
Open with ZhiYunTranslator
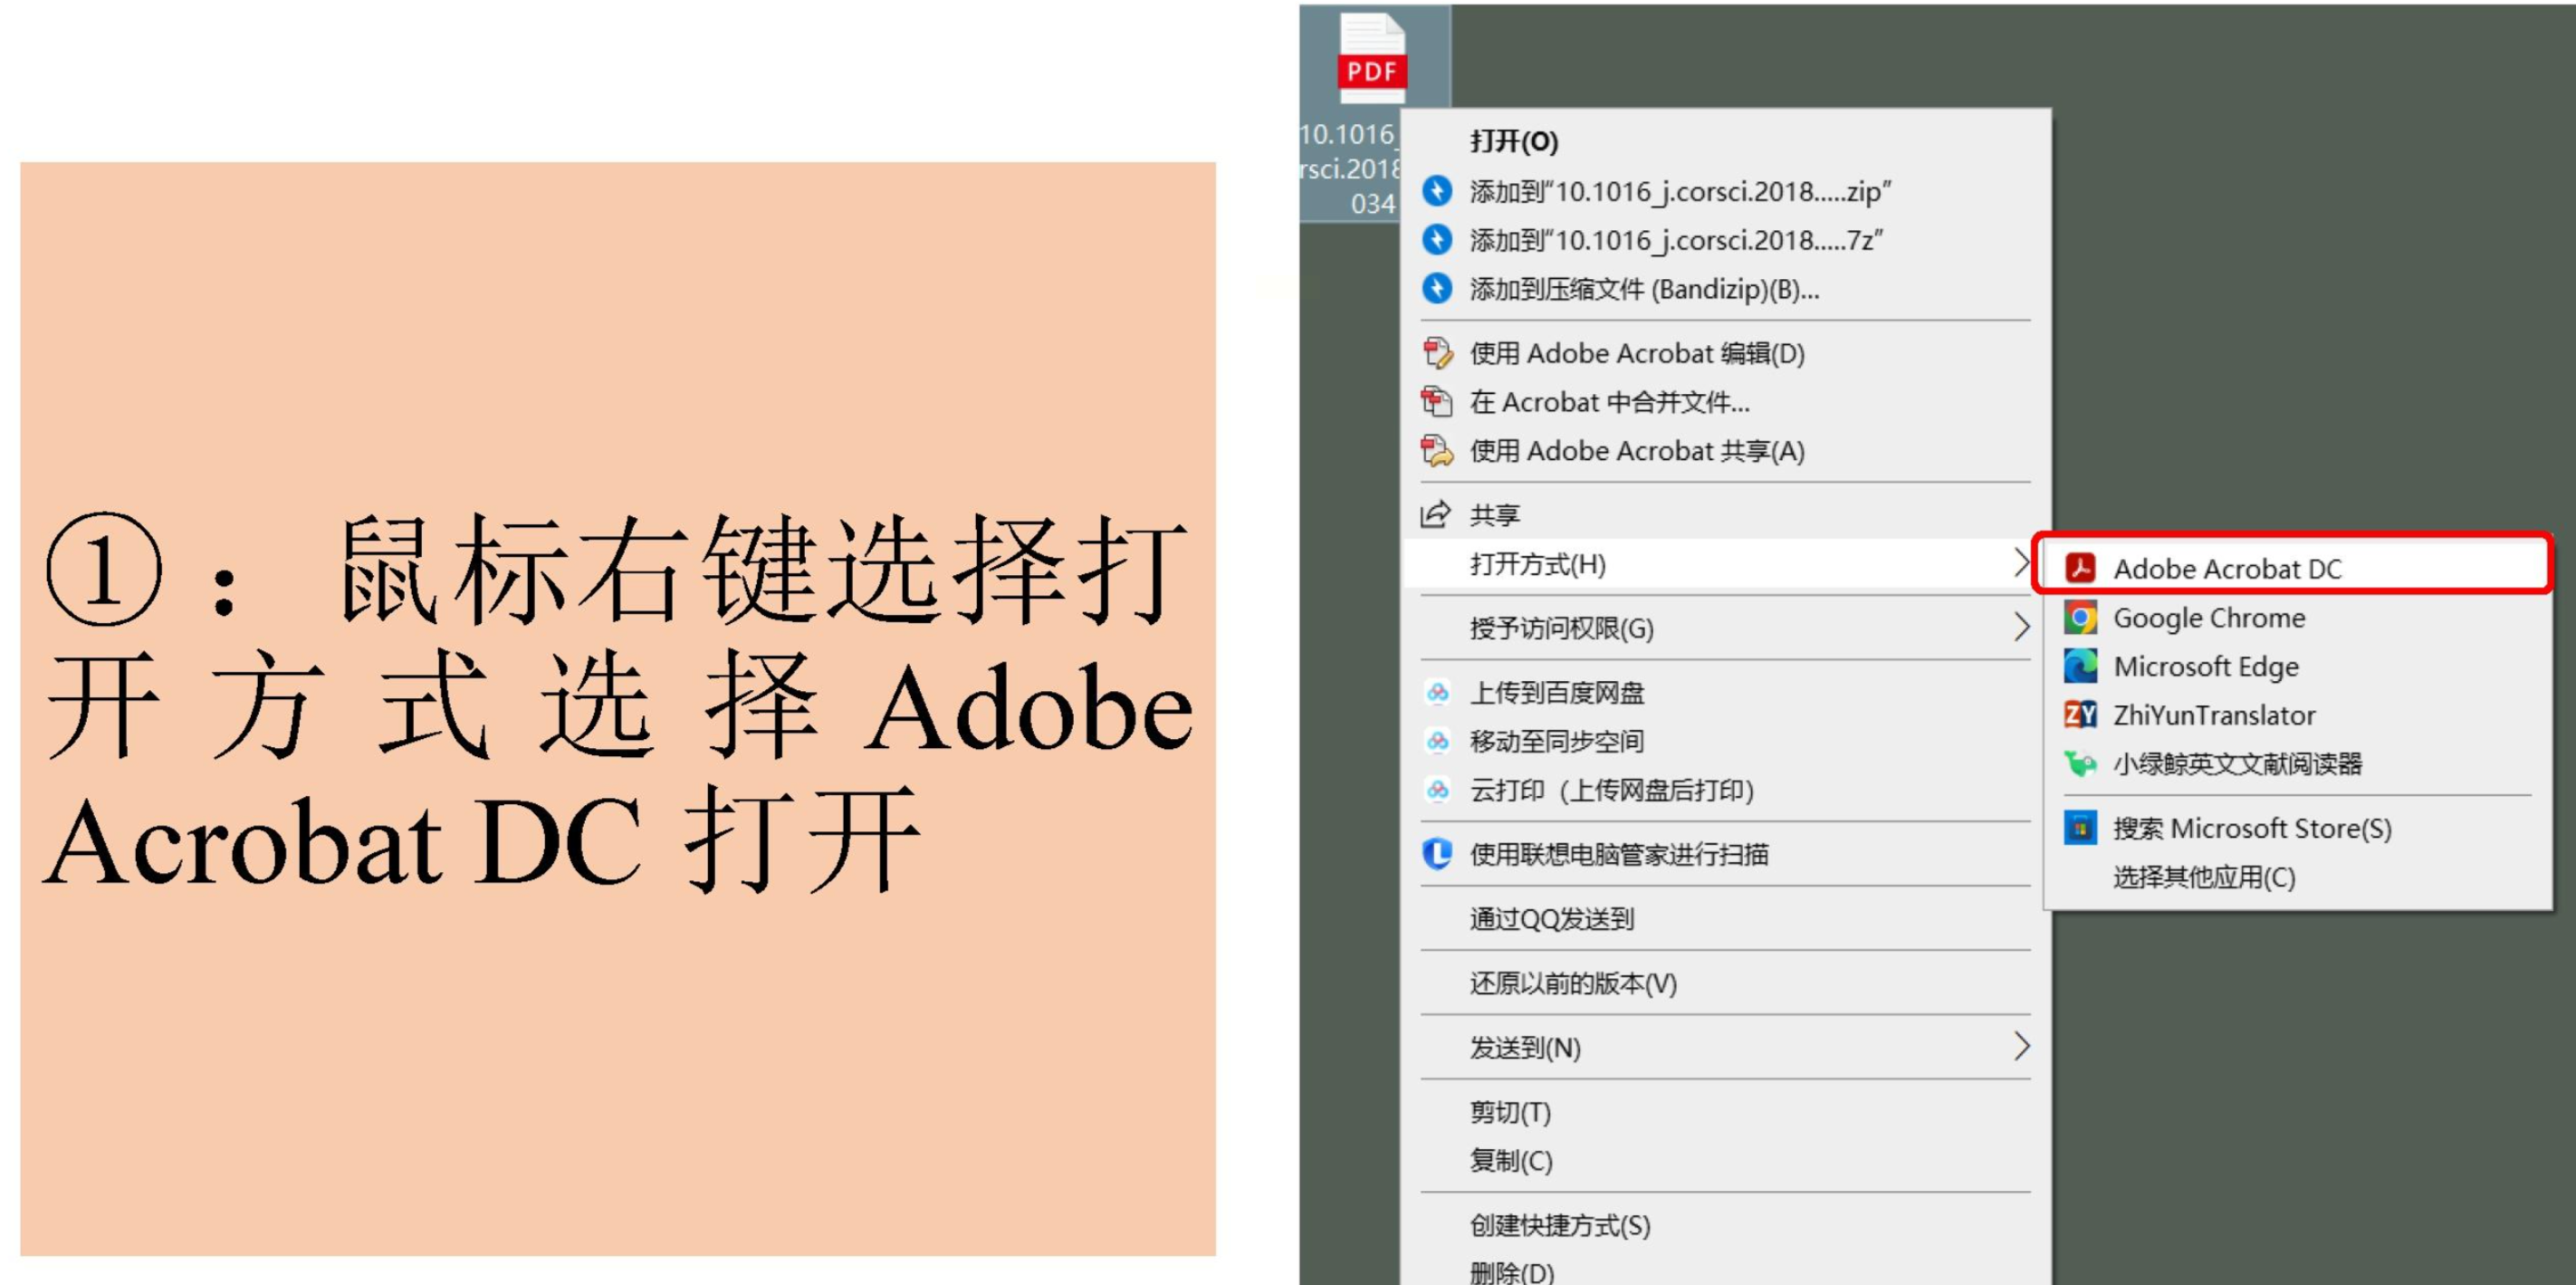2298,715
